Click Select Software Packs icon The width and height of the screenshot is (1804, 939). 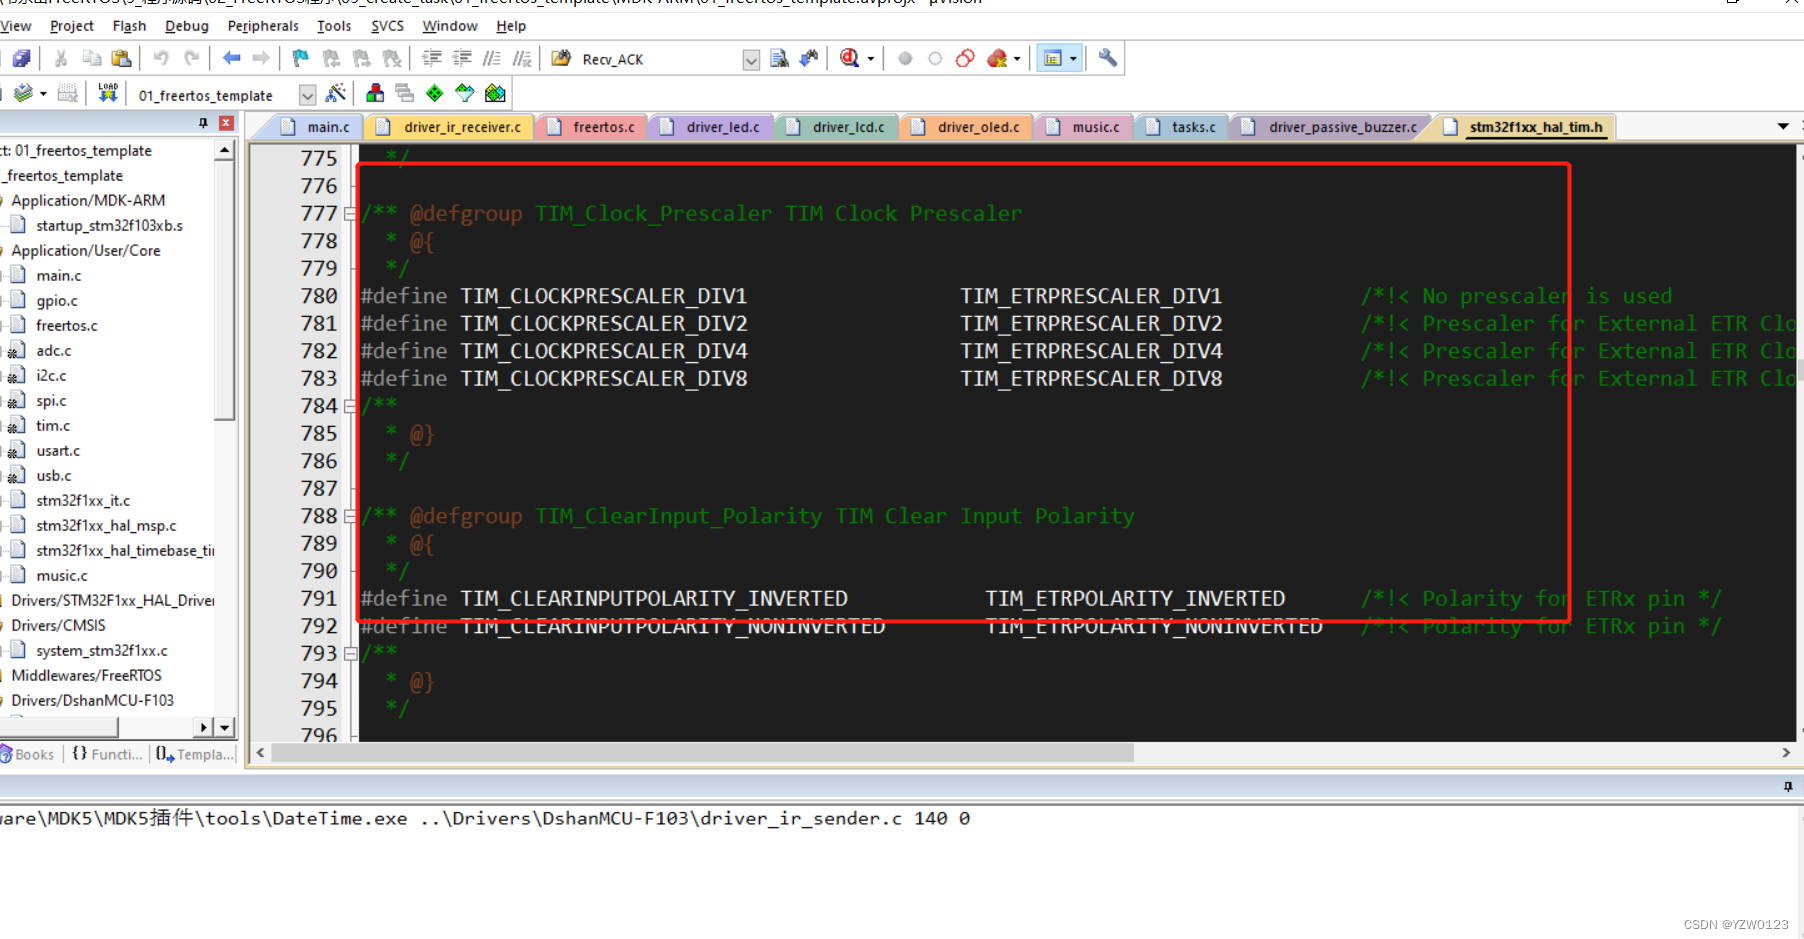(465, 94)
